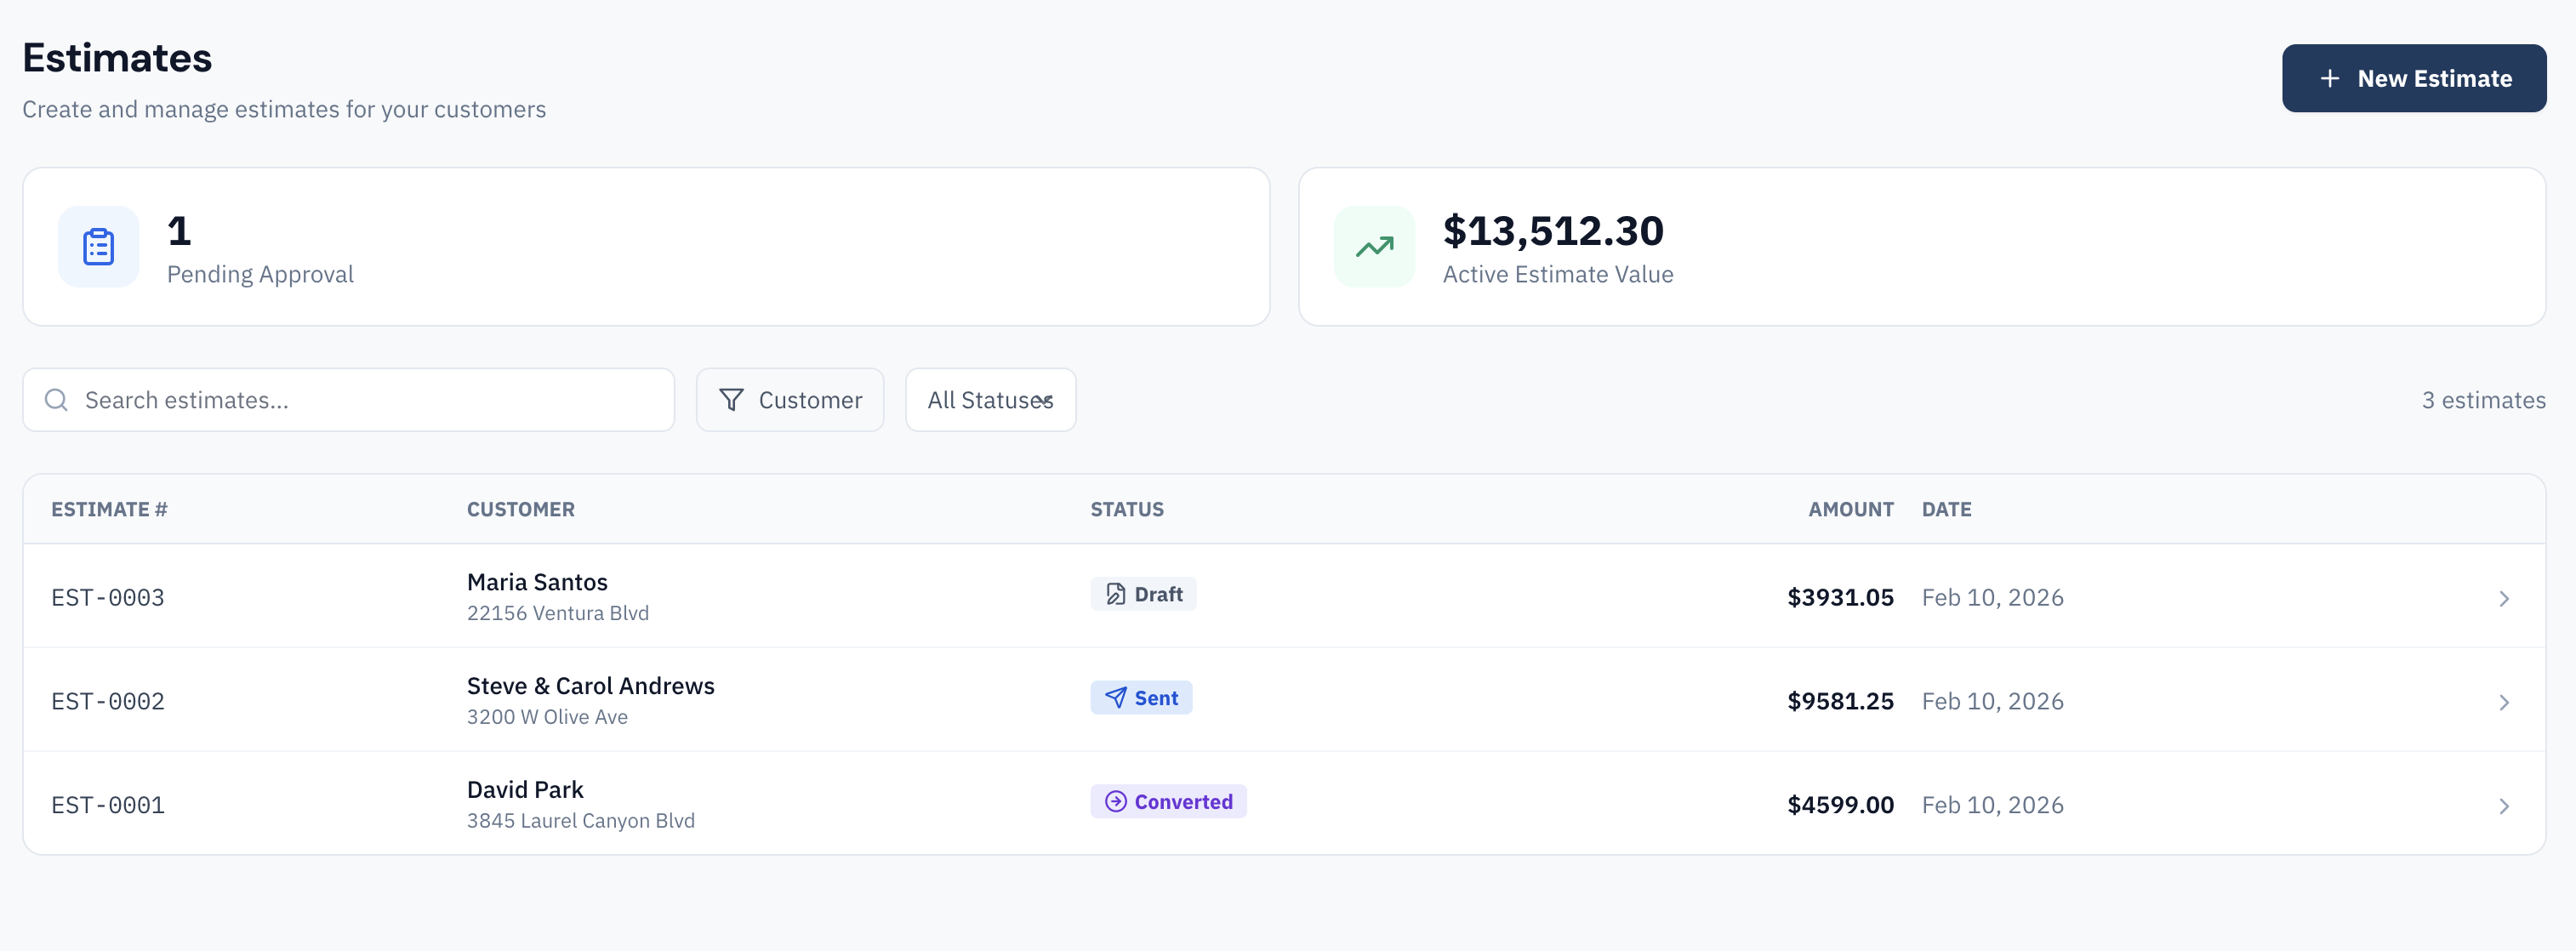The height and width of the screenshot is (951, 2576).
Task: Click the plus icon on New Estimate button
Action: 2332,78
